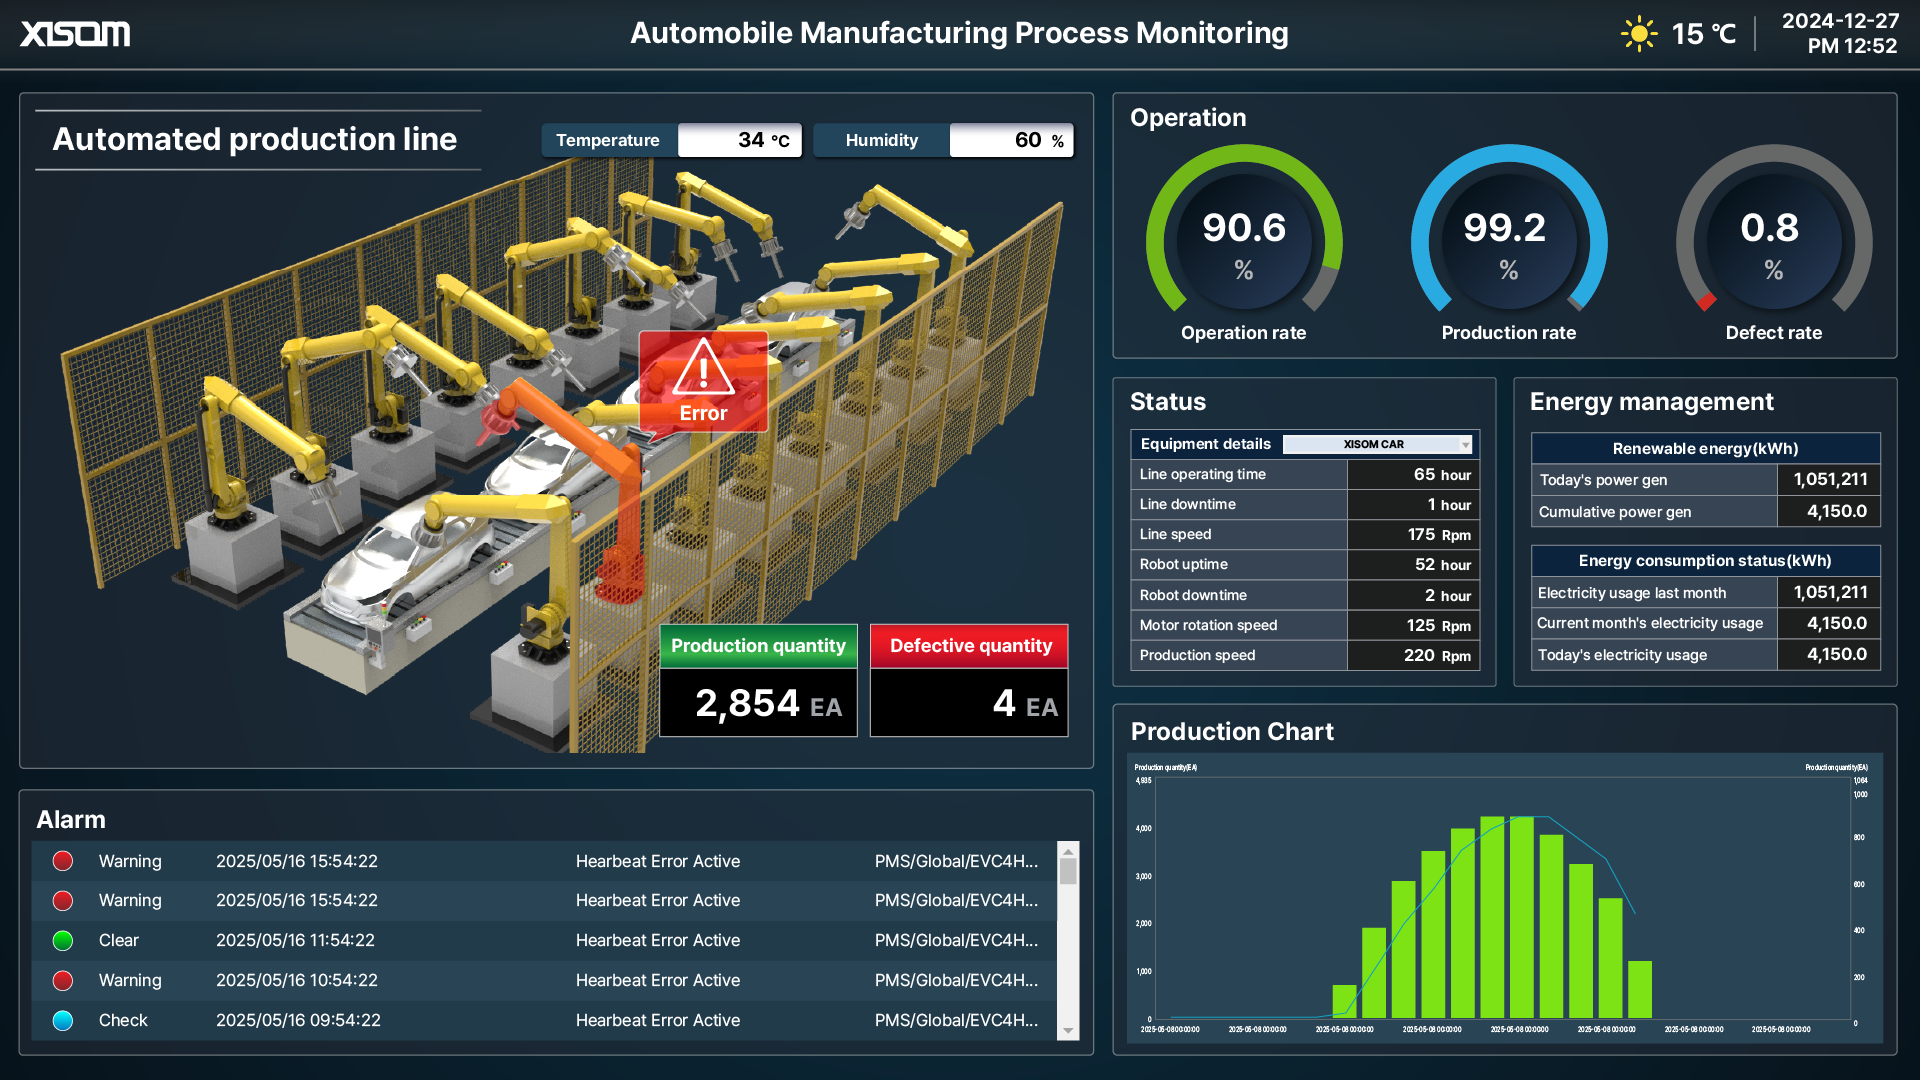1920x1080 pixels.
Task: Toggle the Temperature display field
Action: (740, 140)
